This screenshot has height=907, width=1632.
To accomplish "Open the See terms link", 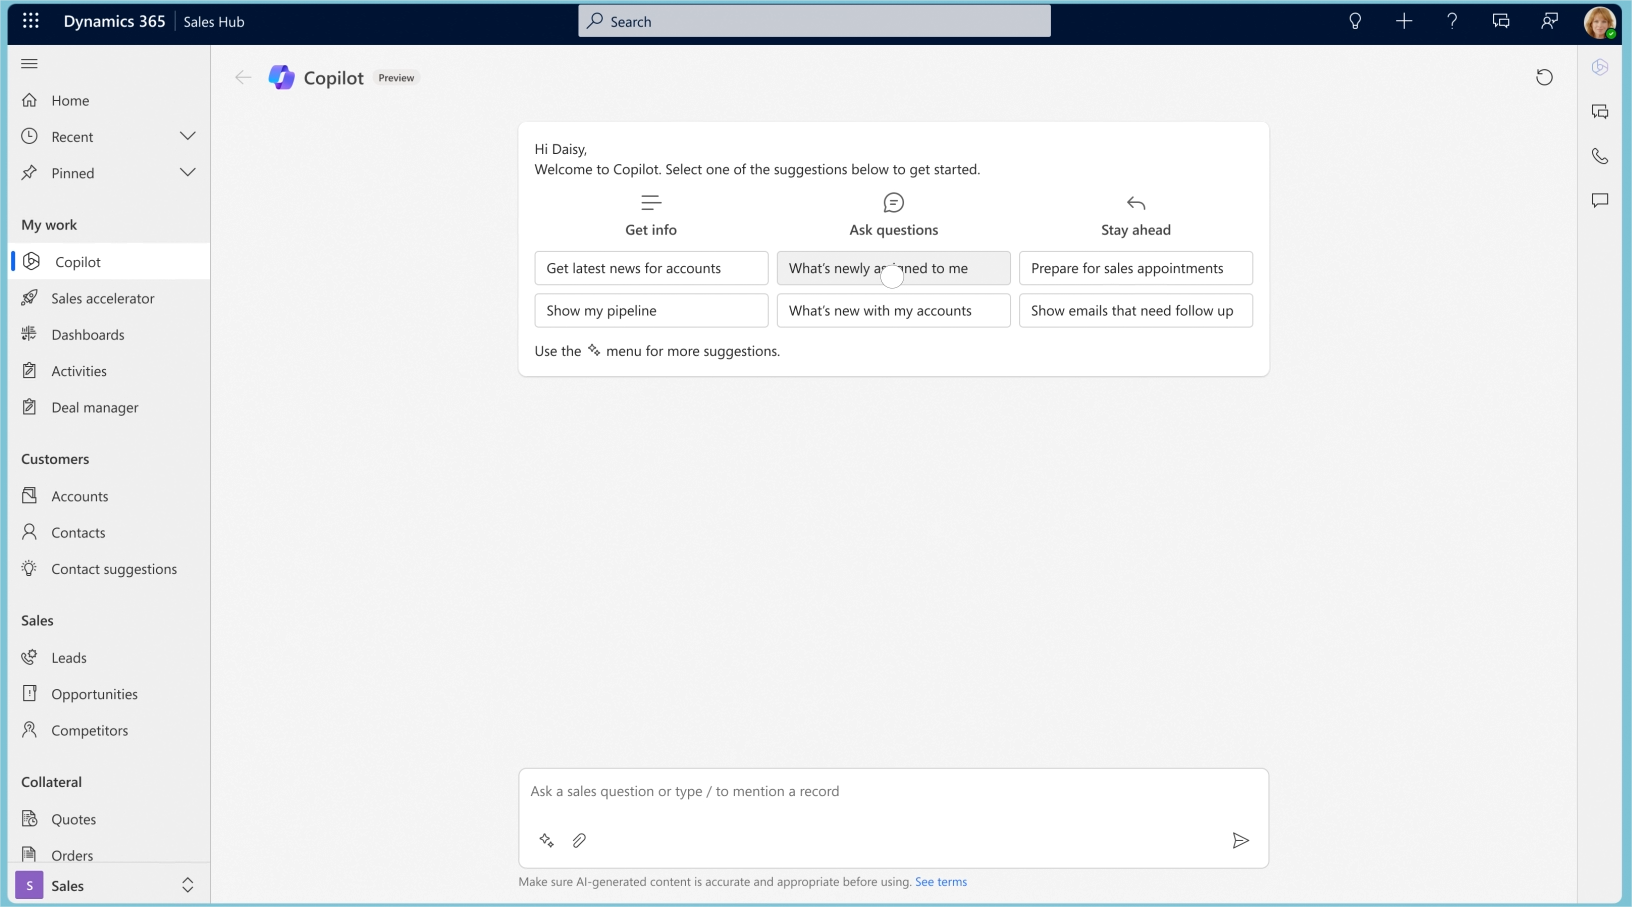I will [941, 882].
